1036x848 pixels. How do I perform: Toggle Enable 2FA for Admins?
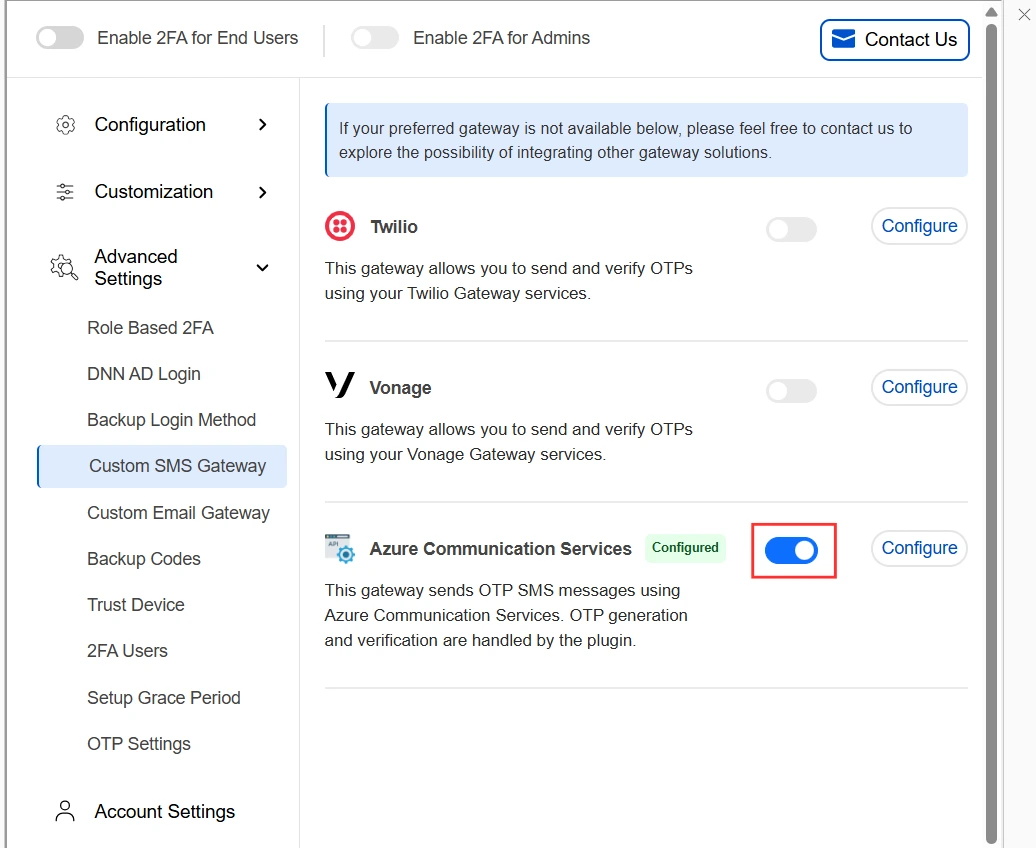click(x=375, y=38)
